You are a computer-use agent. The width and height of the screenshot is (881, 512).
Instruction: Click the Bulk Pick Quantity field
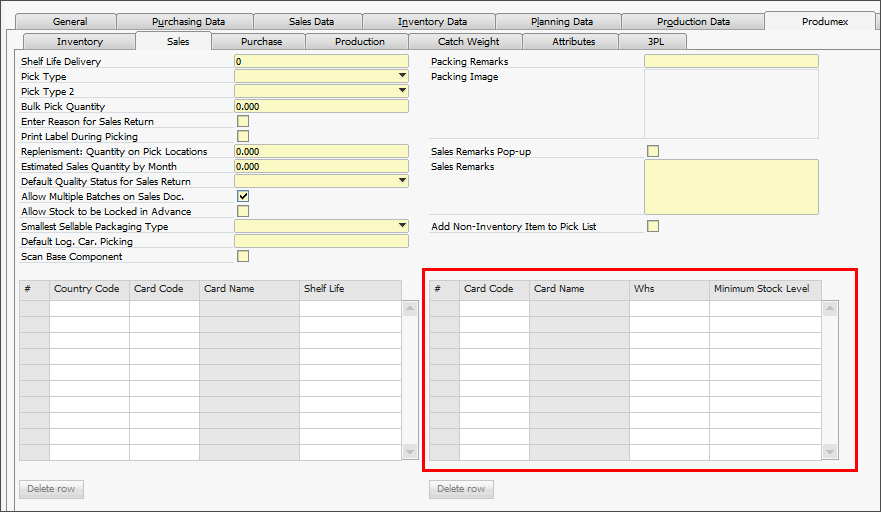[320, 106]
